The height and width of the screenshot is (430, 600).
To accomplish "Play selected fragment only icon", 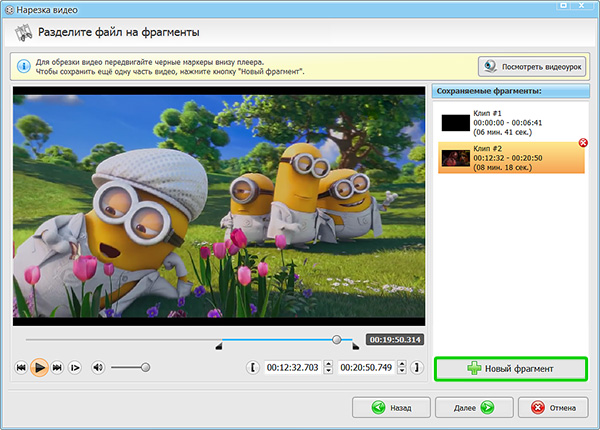I will pyautogui.click(x=75, y=368).
